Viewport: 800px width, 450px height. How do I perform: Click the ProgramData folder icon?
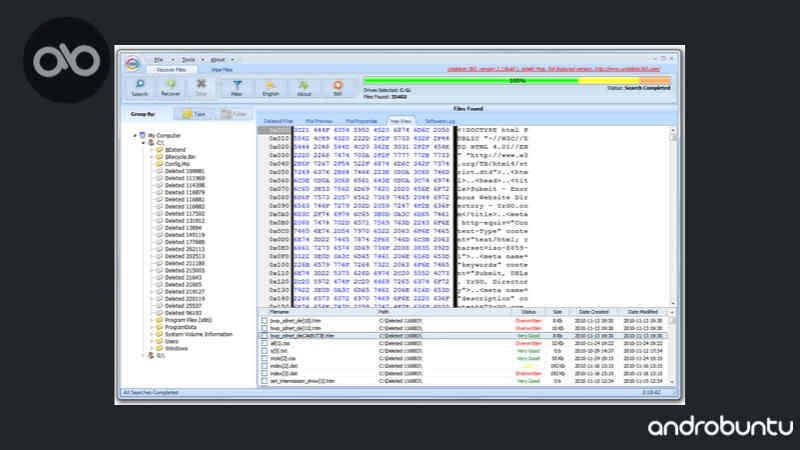[x=159, y=327]
